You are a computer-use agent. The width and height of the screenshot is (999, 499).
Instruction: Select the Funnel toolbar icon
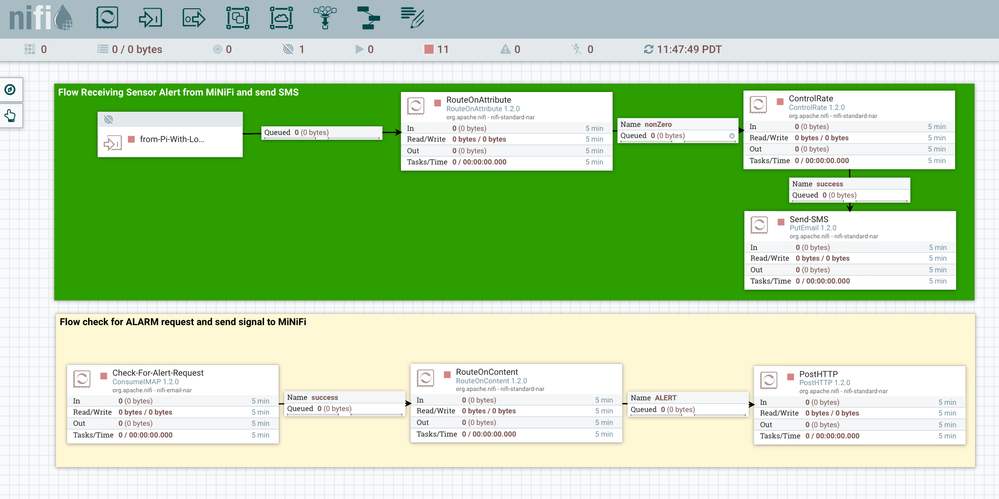click(325, 18)
